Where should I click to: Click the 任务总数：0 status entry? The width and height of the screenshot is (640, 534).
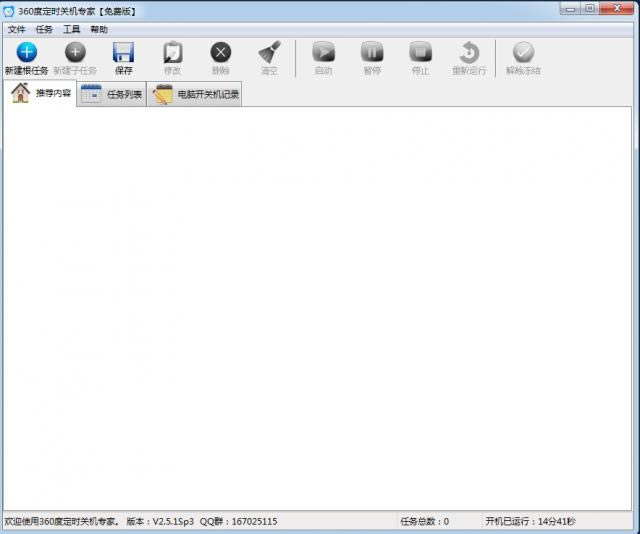click(424, 521)
